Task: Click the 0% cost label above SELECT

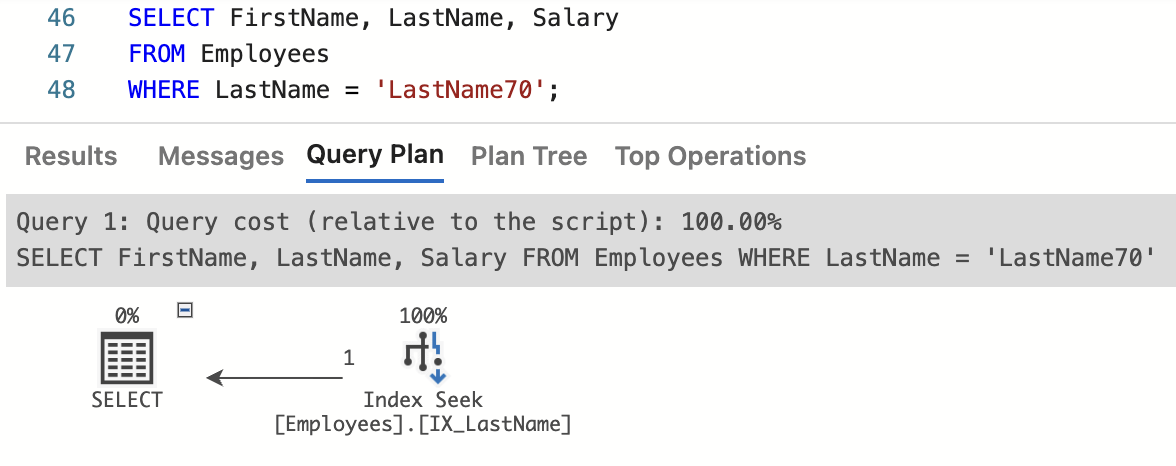Action: (127, 316)
